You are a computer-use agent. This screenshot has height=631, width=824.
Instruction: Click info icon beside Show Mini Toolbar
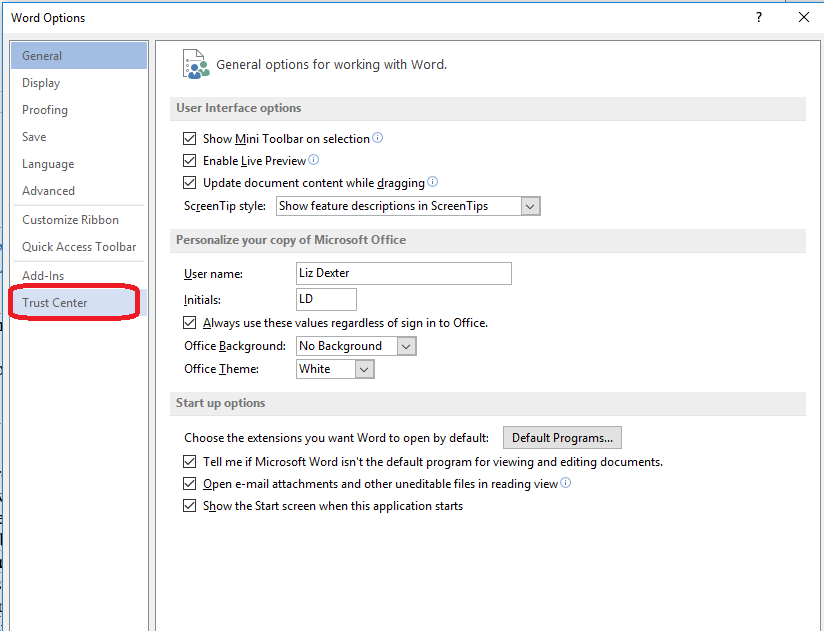(378, 139)
